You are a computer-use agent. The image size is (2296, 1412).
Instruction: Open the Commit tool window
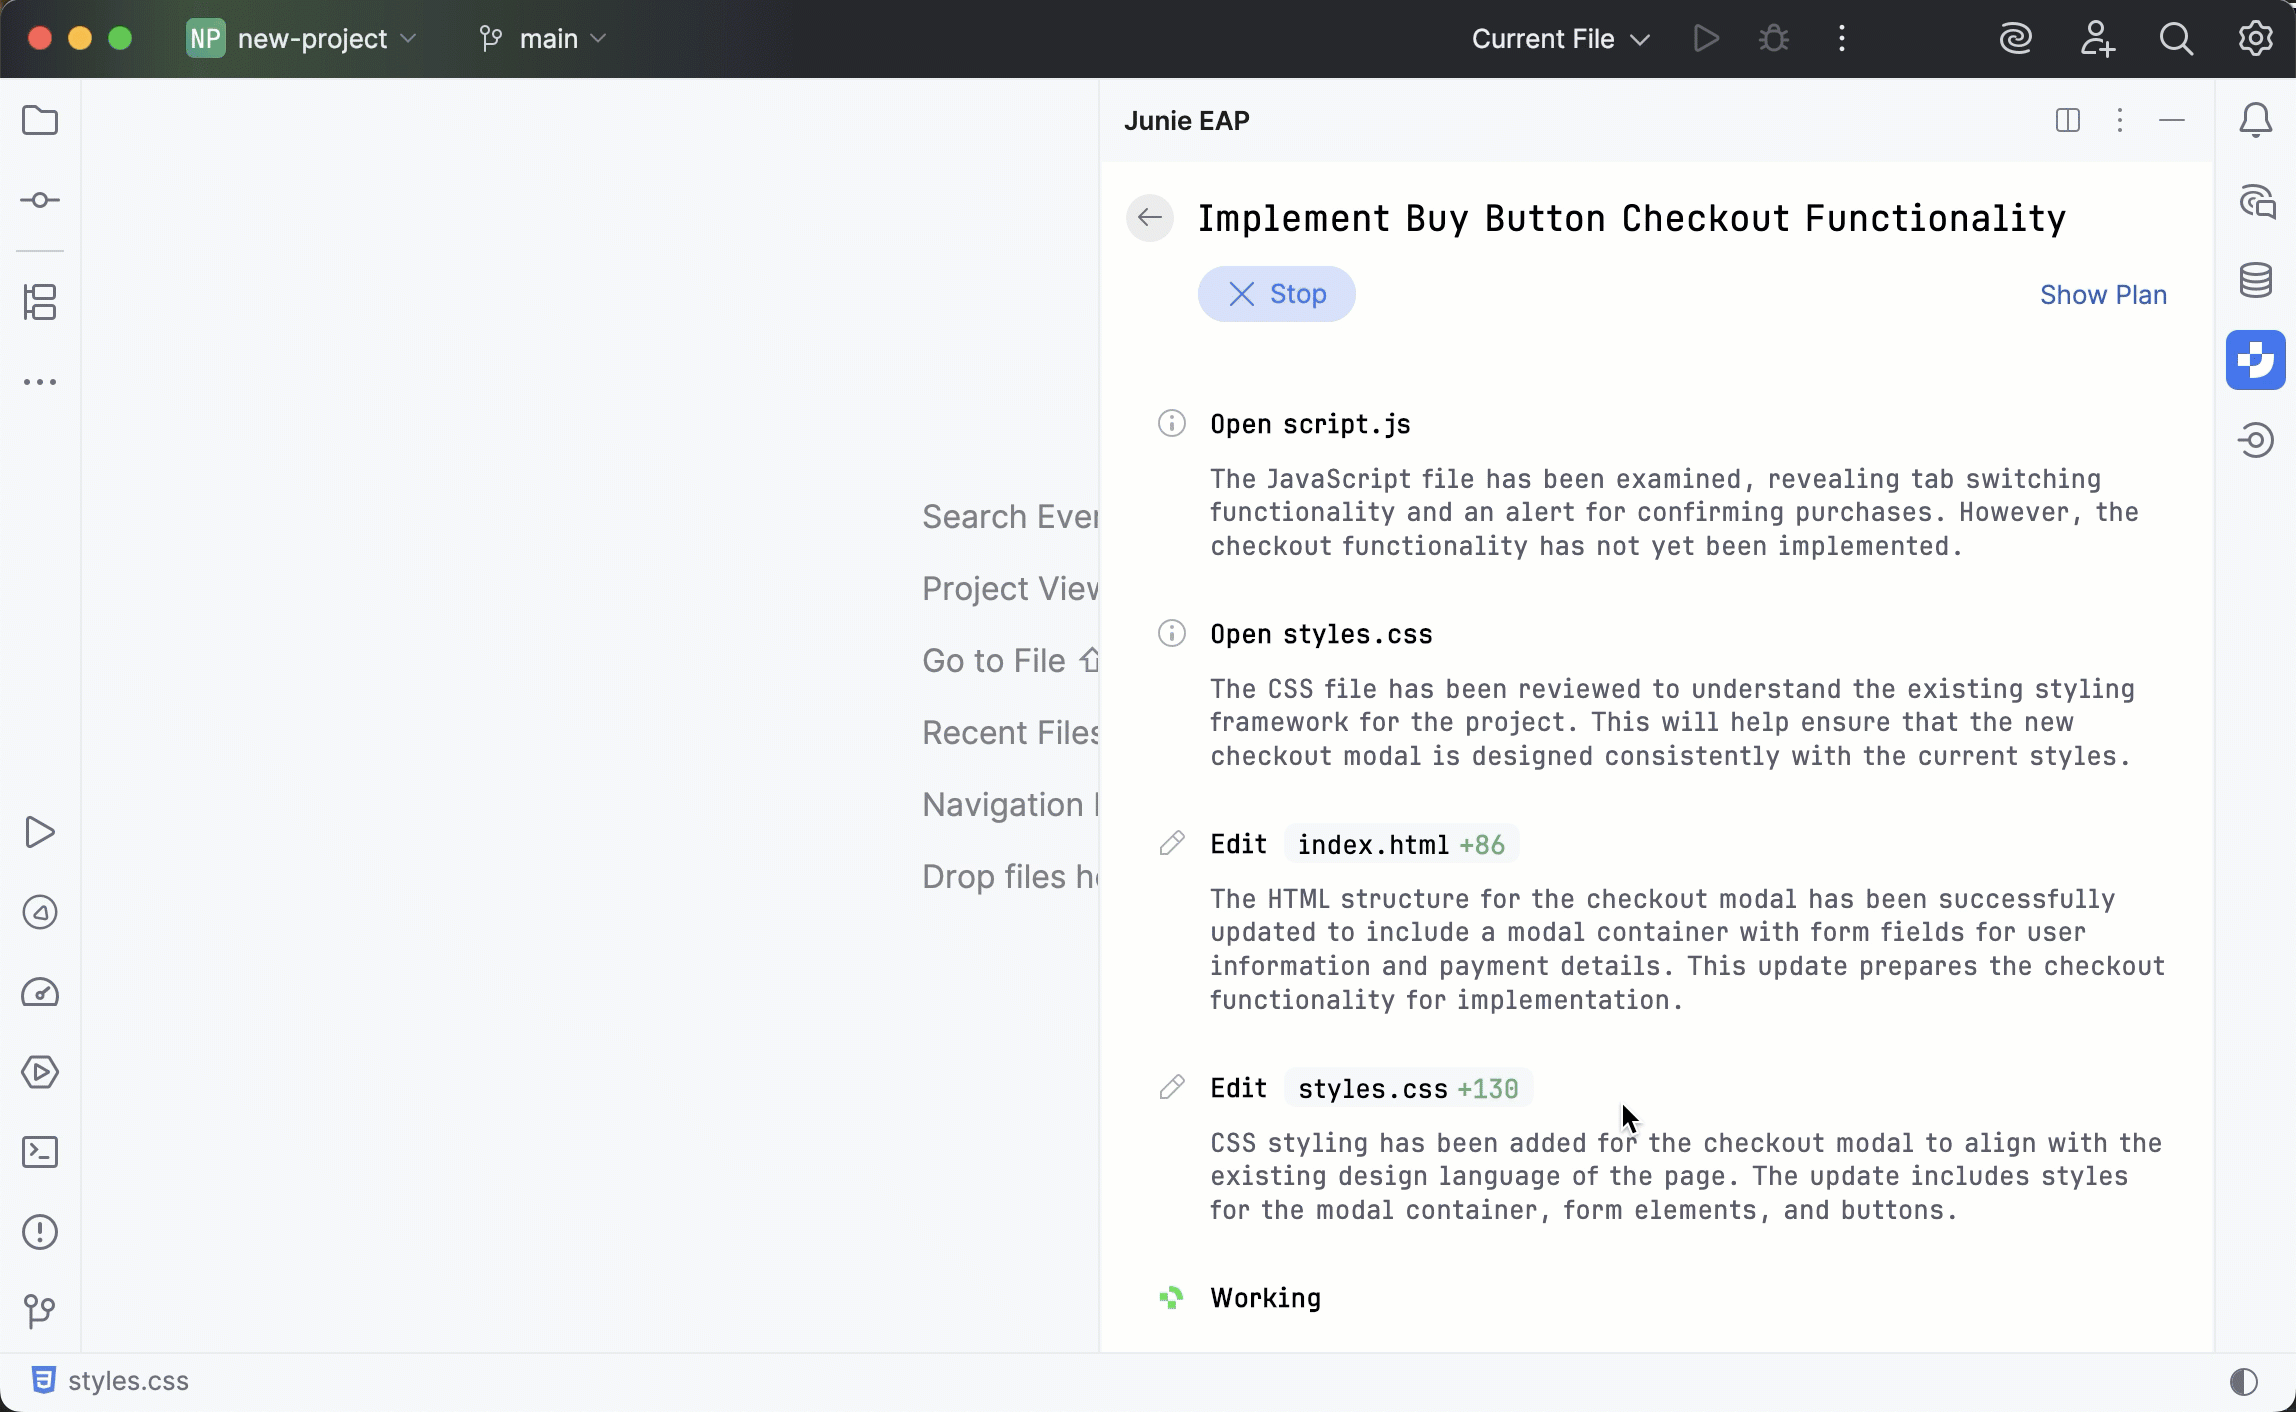[40, 200]
